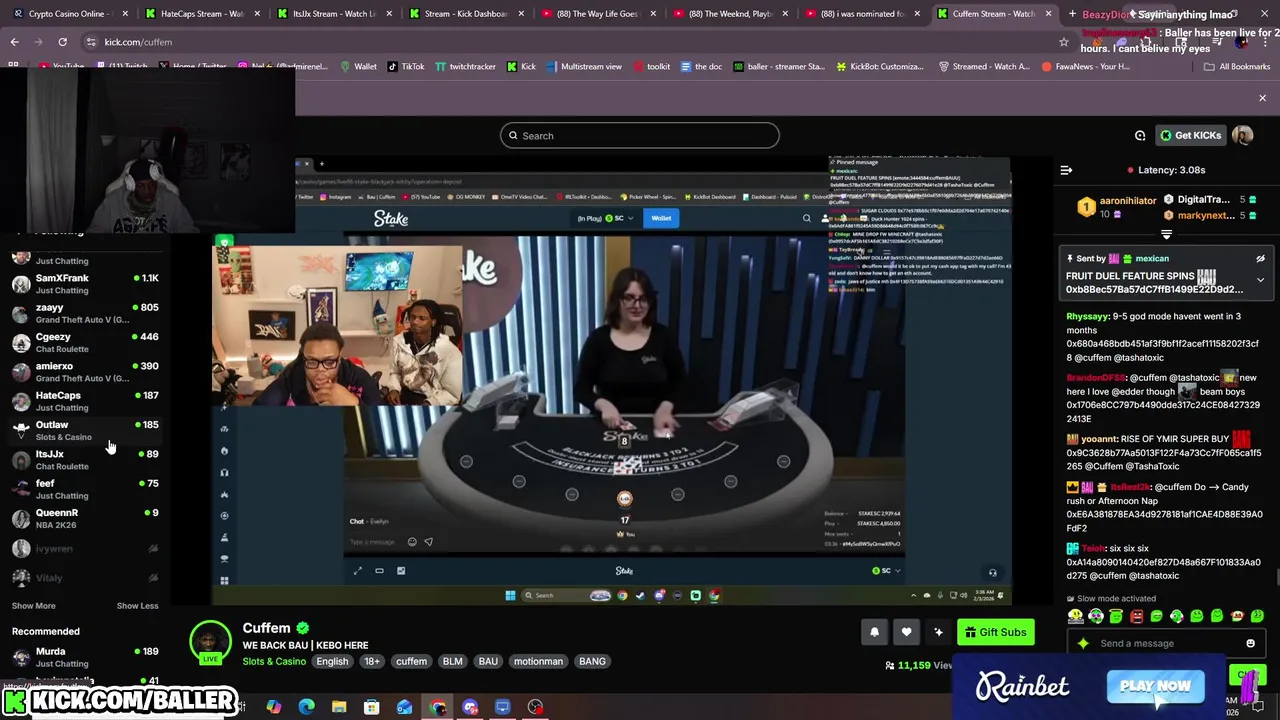Click Show More in following list
This screenshot has height=720, width=1280.
point(33,605)
